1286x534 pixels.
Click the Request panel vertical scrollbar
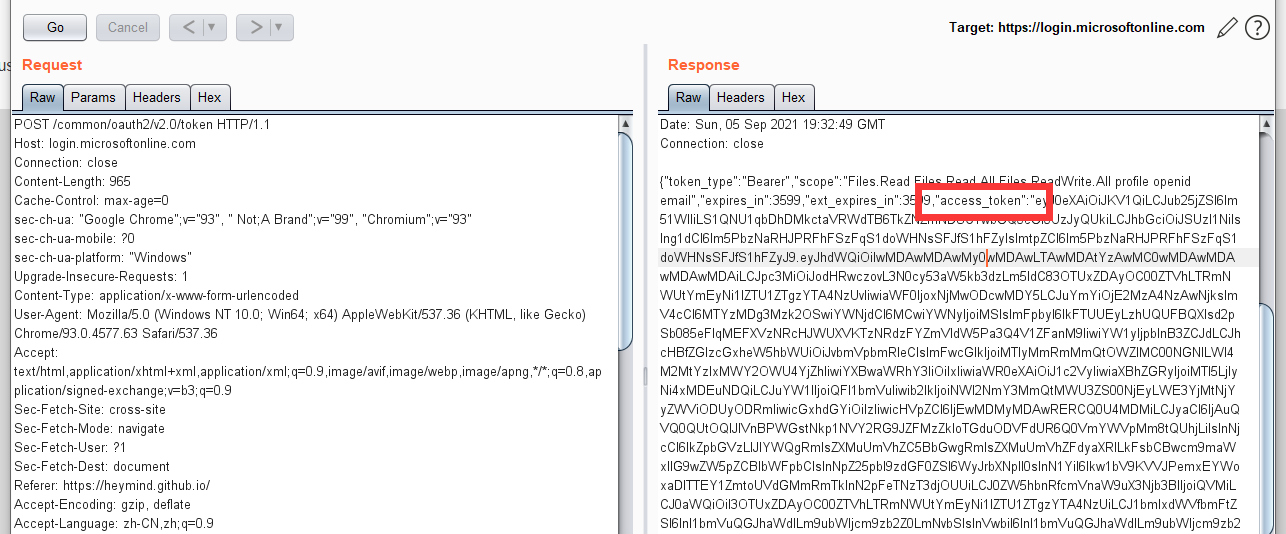point(625,240)
